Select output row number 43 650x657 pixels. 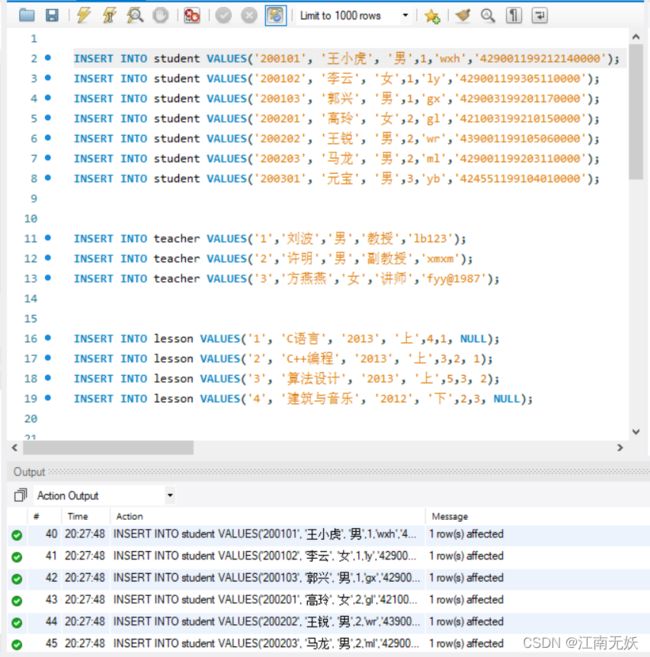coord(328,600)
